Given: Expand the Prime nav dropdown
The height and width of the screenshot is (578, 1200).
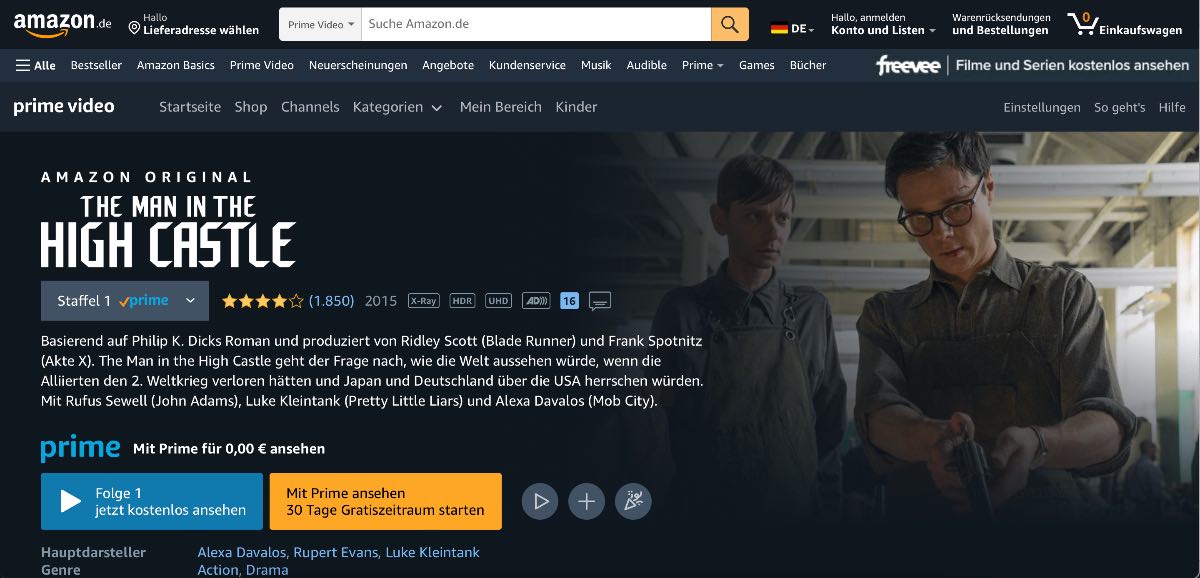Looking at the screenshot, I should (x=703, y=65).
